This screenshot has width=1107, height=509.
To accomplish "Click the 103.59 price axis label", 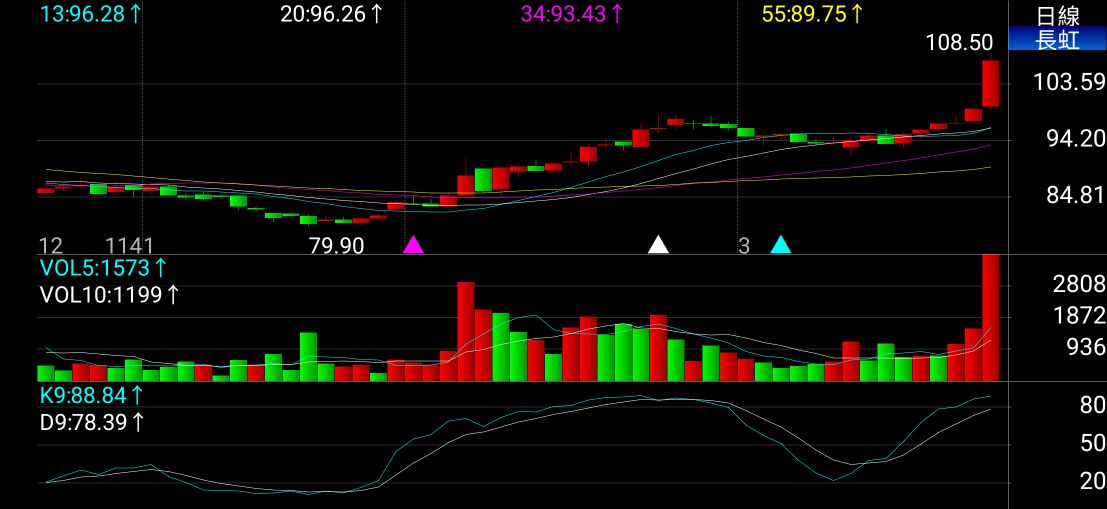I will [1070, 83].
